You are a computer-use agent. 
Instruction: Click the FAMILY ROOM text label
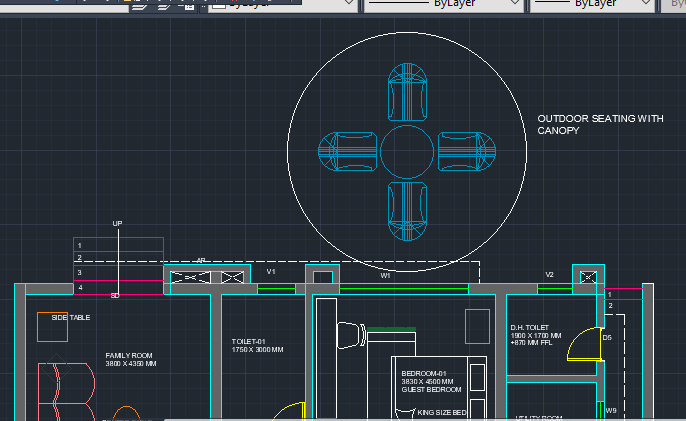tap(129, 356)
